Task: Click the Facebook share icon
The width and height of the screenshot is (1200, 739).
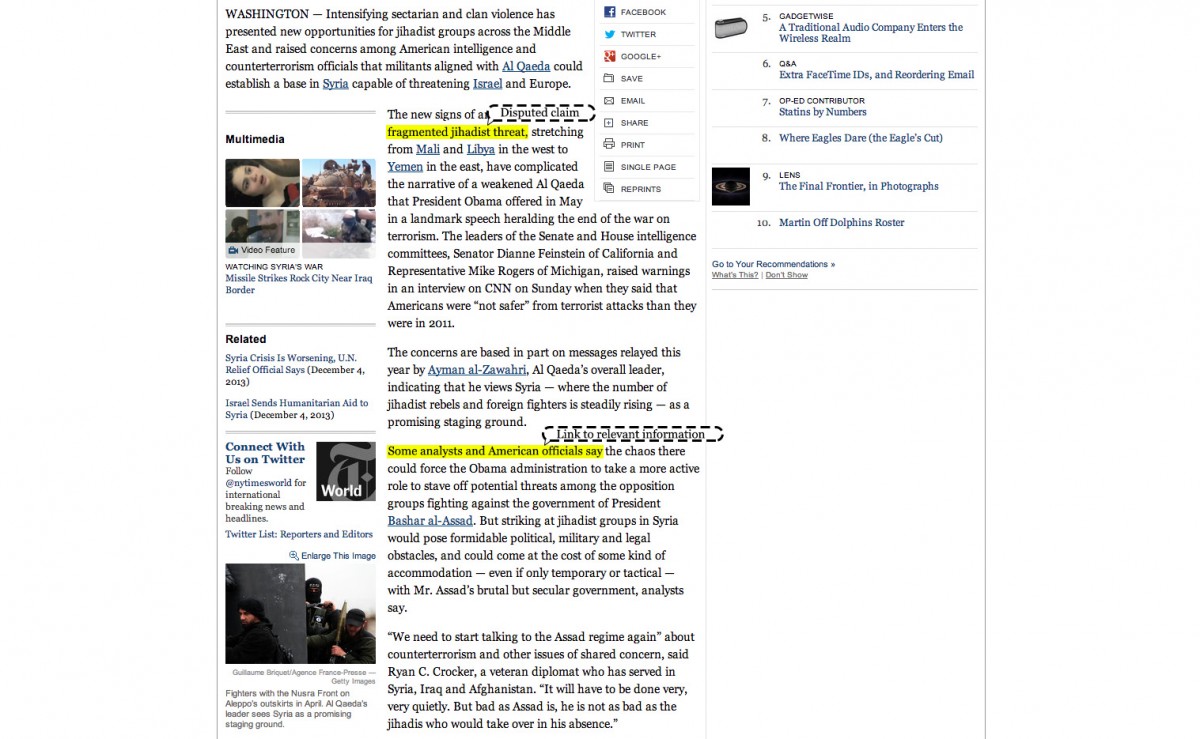Action: (x=609, y=12)
